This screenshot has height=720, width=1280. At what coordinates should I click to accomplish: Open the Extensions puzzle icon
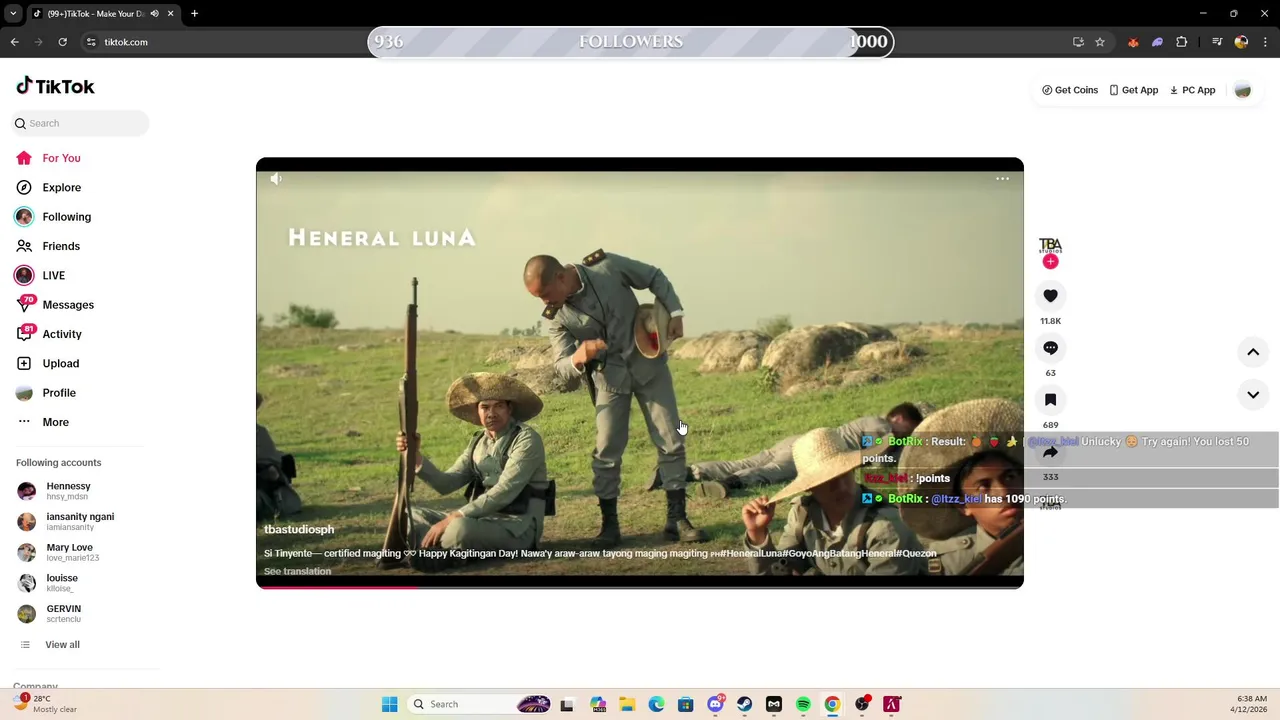pyautogui.click(x=1182, y=42)
